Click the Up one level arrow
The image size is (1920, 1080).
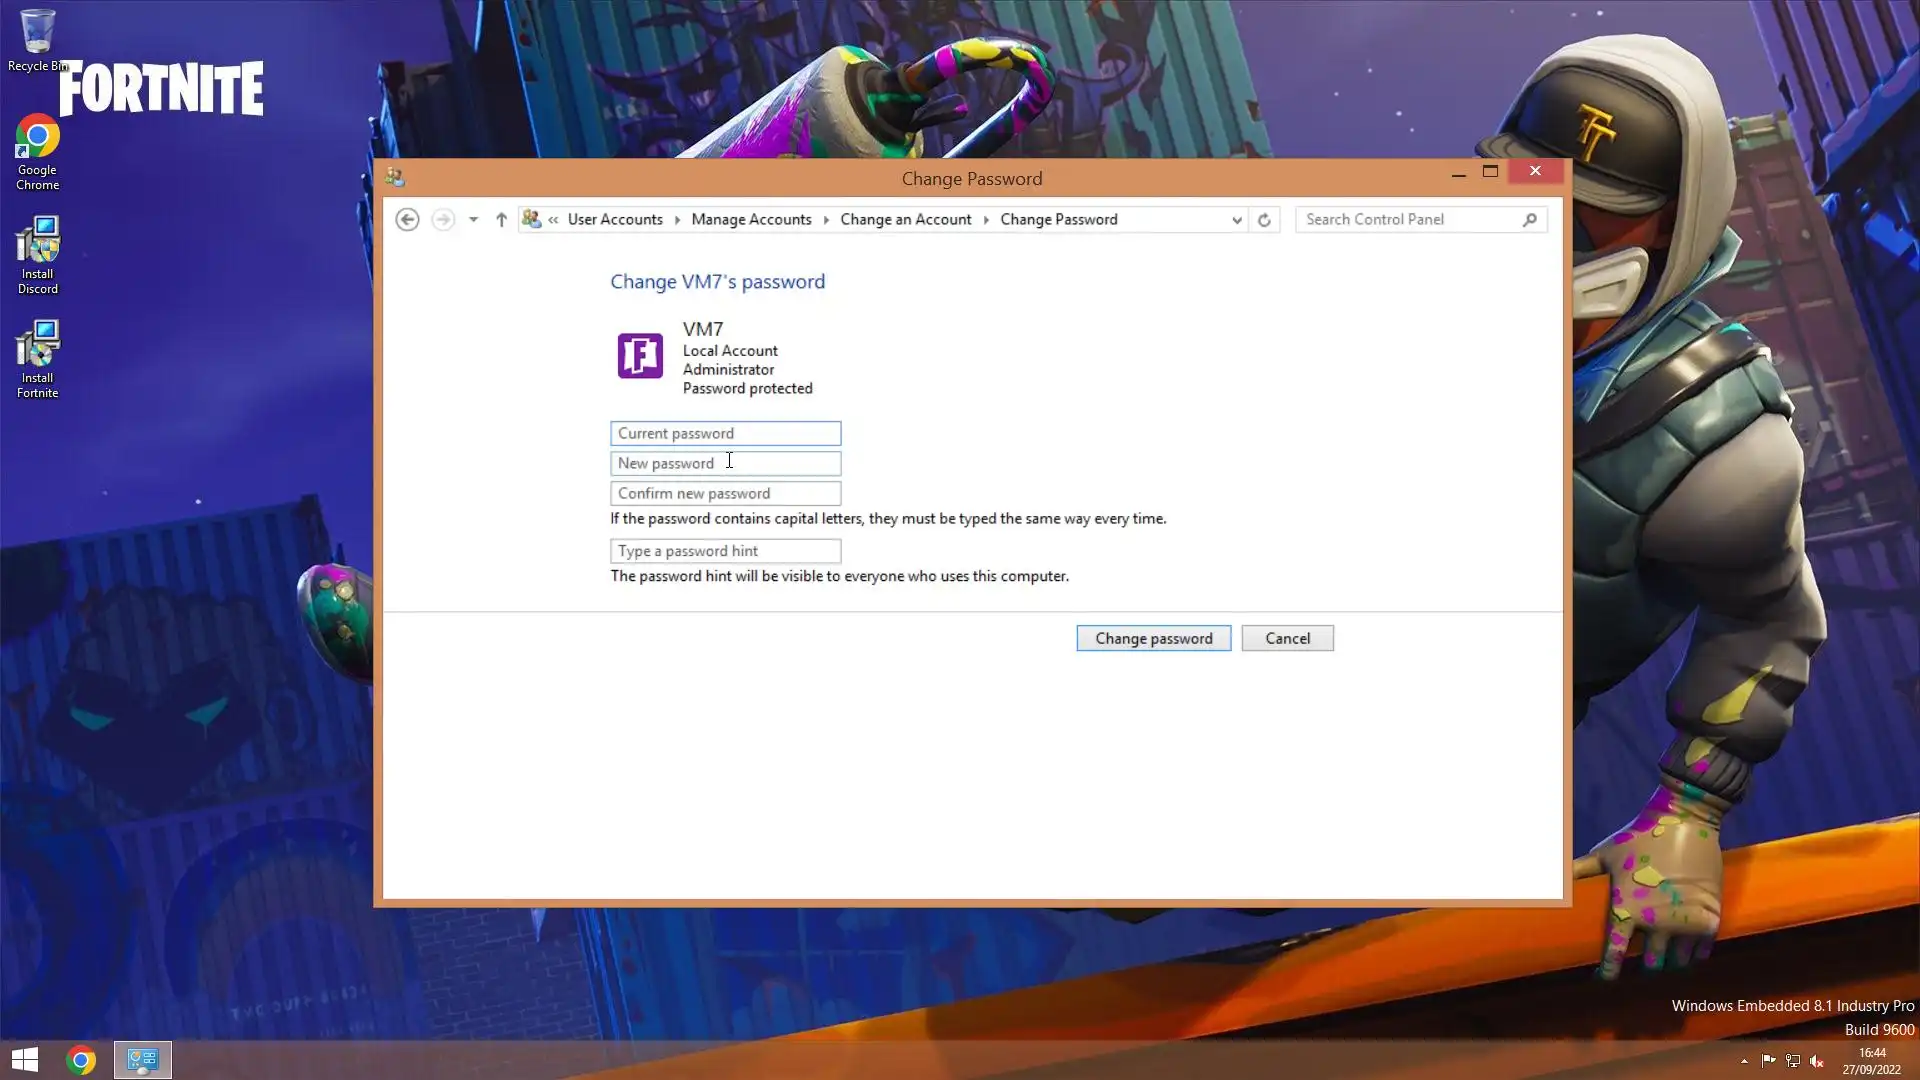pos(501,219)
